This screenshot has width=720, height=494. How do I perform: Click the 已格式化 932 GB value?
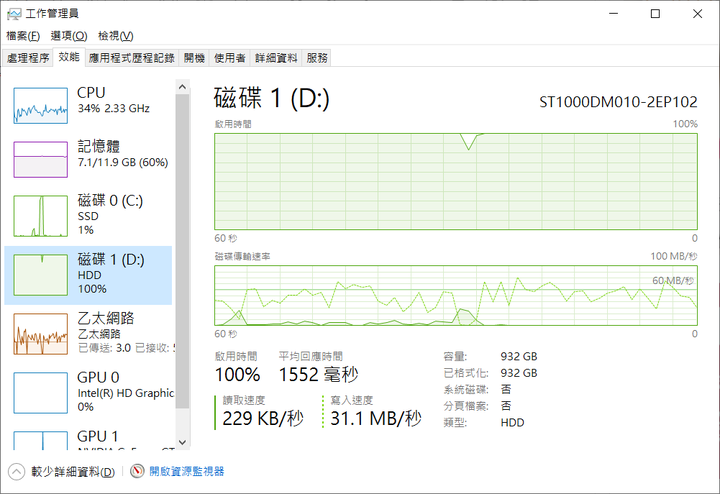519,373
